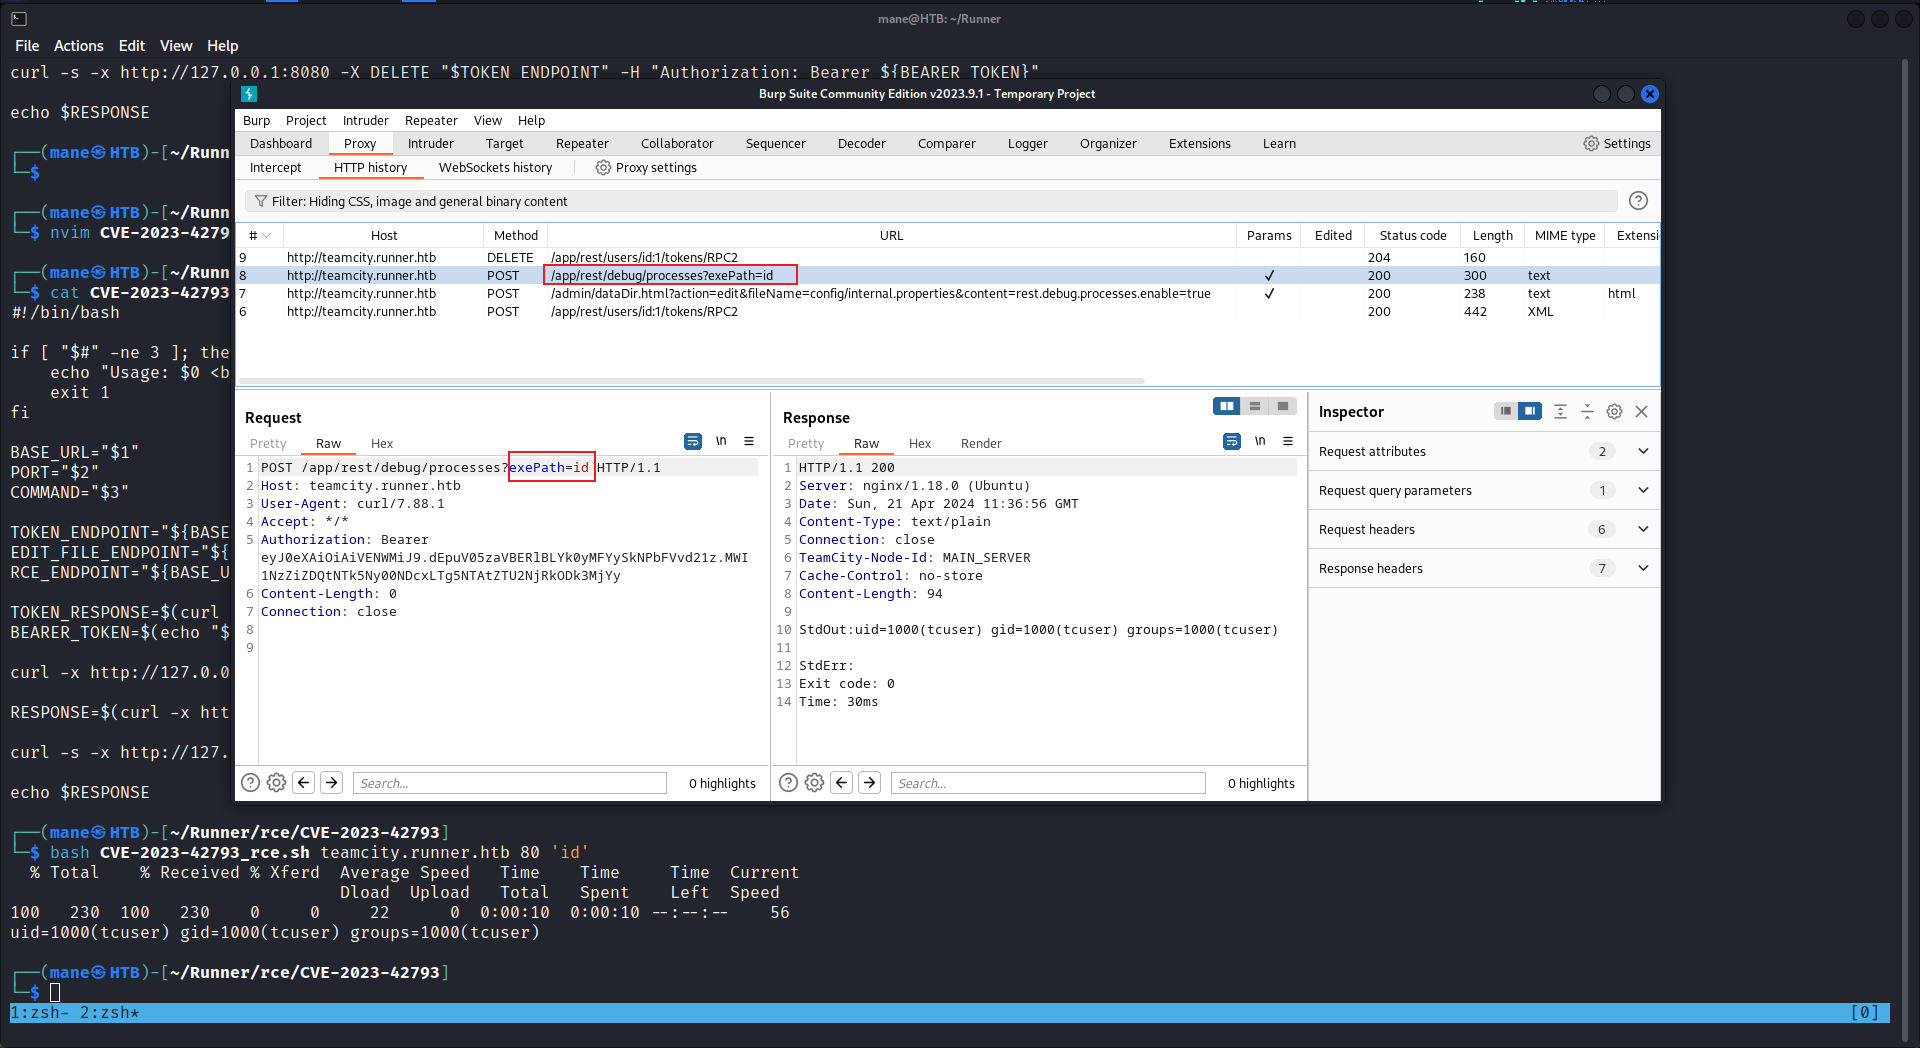Switch Request view to Hex
The image size is (1920, 1048).
pyautogui.click(x=382, y=443)
